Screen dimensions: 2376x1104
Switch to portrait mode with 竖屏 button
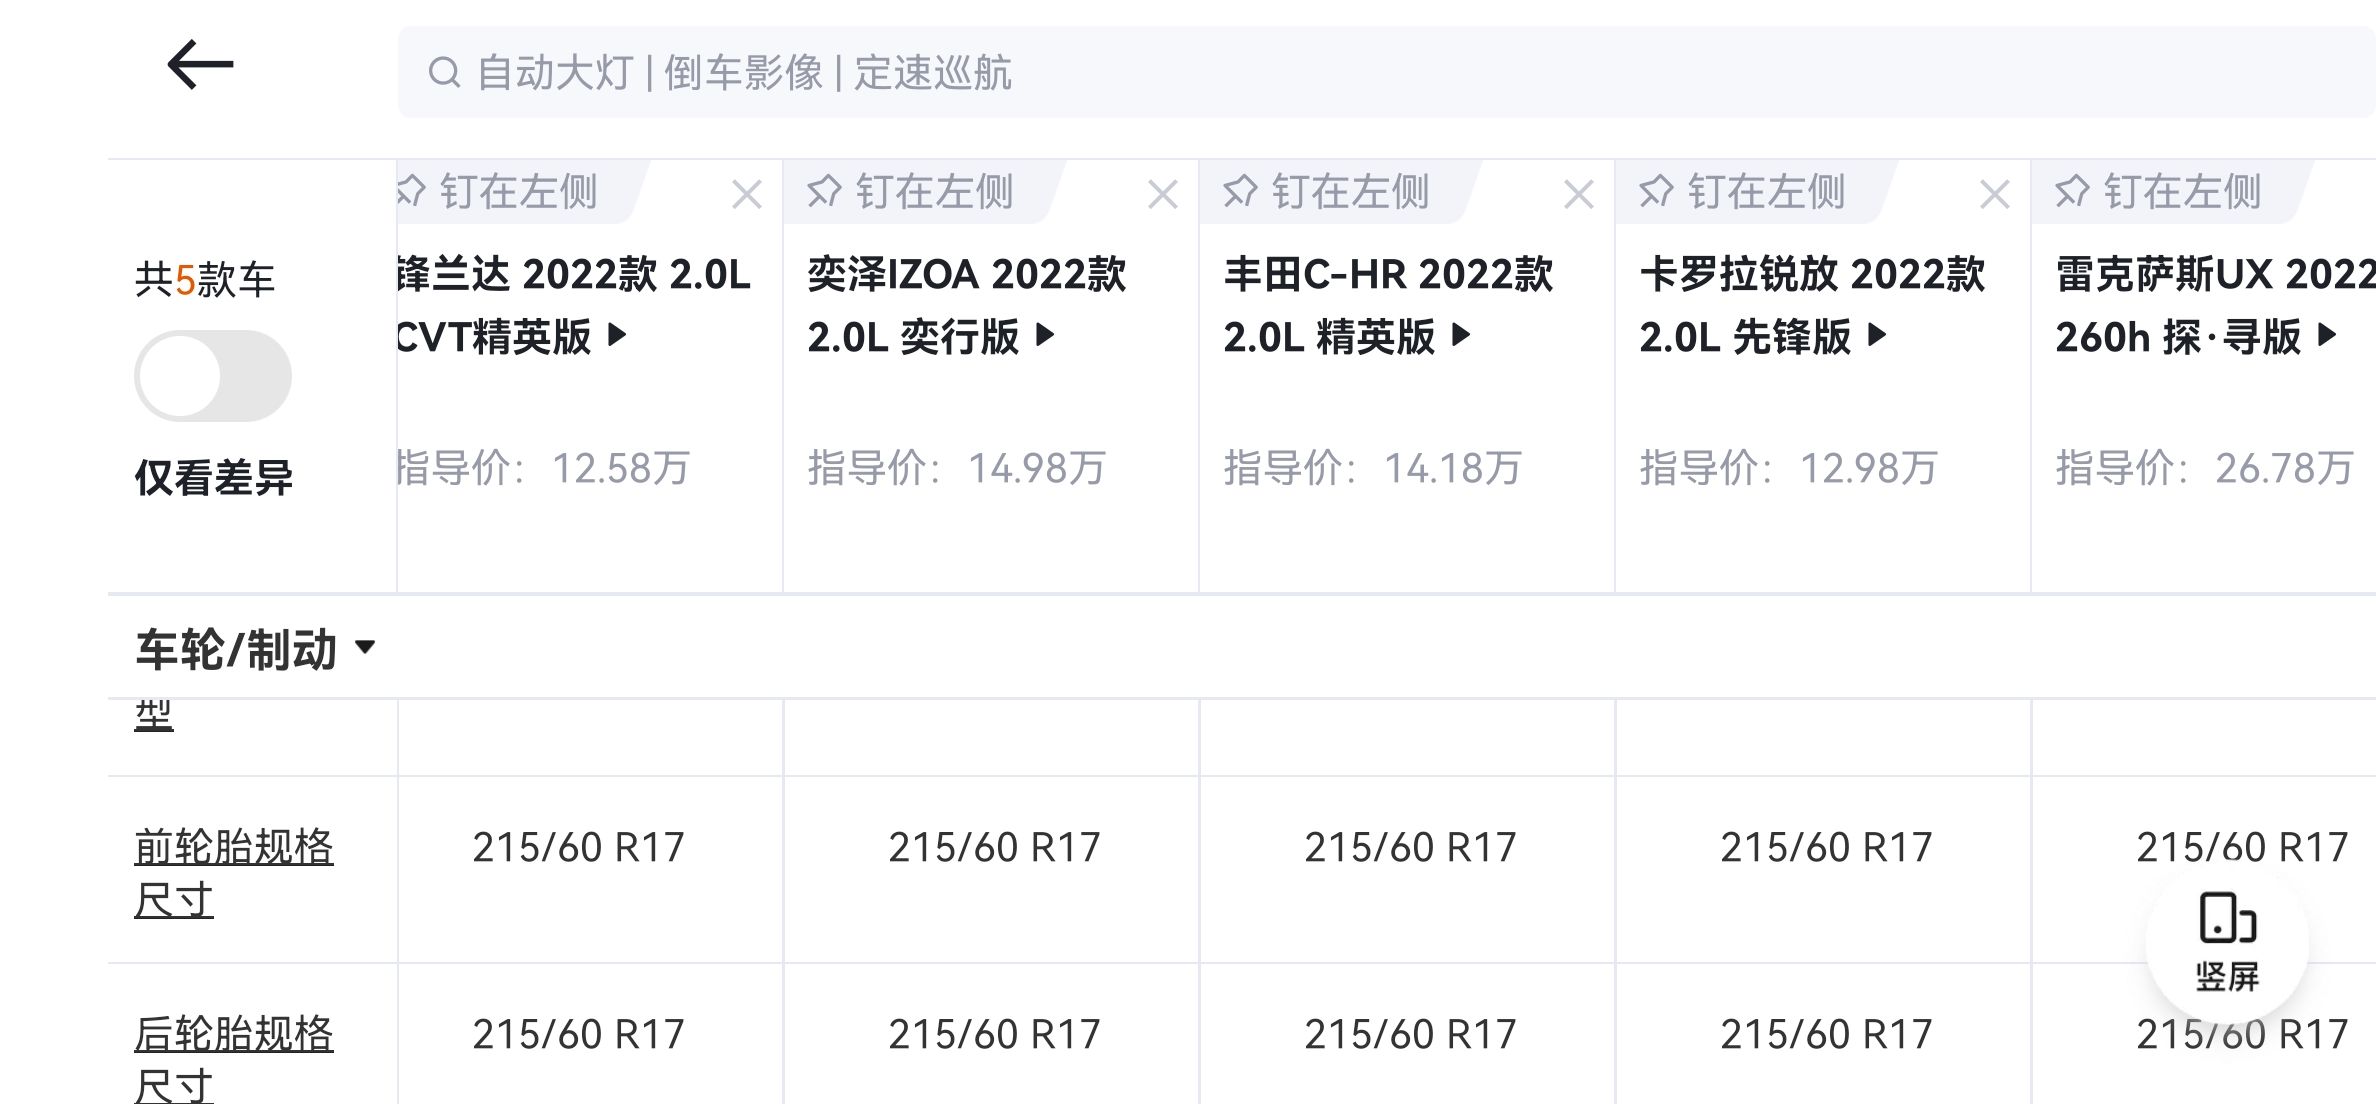[x=2227, y=943]
